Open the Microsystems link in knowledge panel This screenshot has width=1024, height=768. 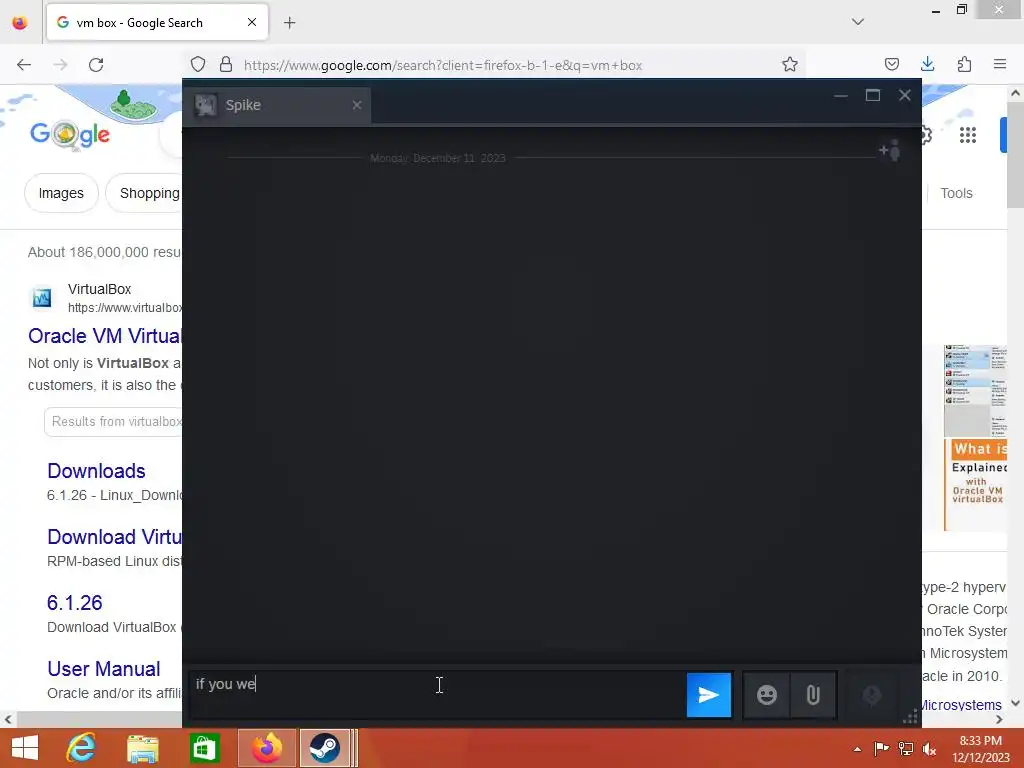(960, 705)
